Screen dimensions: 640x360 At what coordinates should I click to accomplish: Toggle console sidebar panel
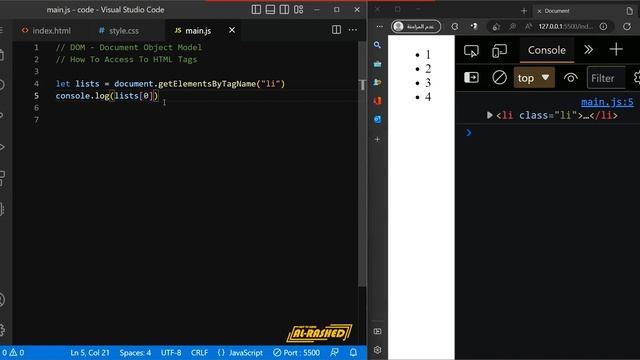click(x=471, y=78)
